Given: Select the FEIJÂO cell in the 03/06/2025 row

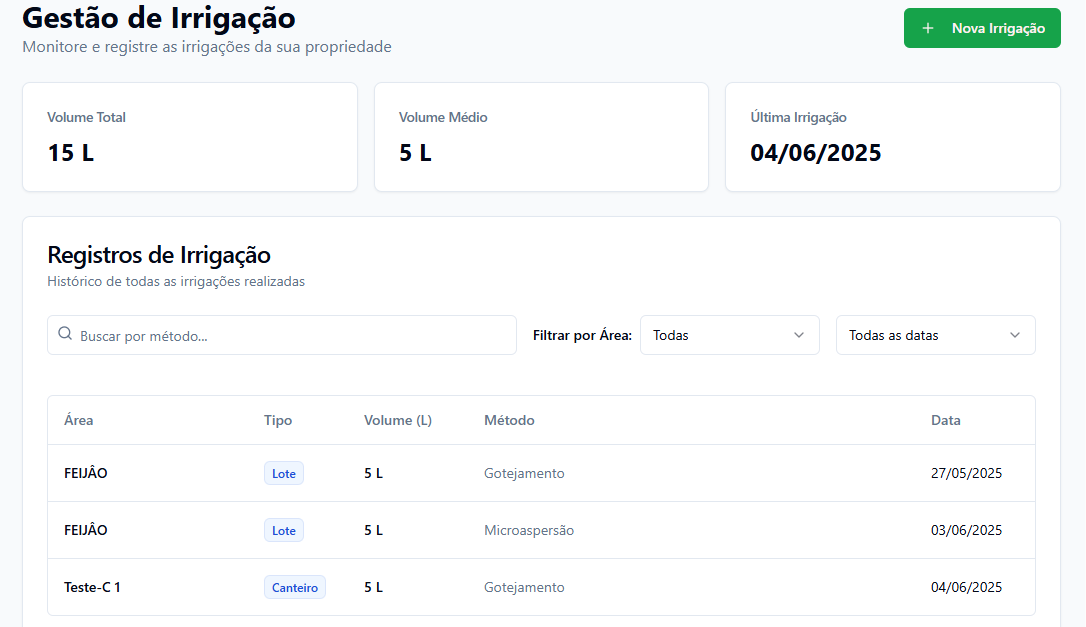Looking at the screenshot, I should tap(86, 530).
